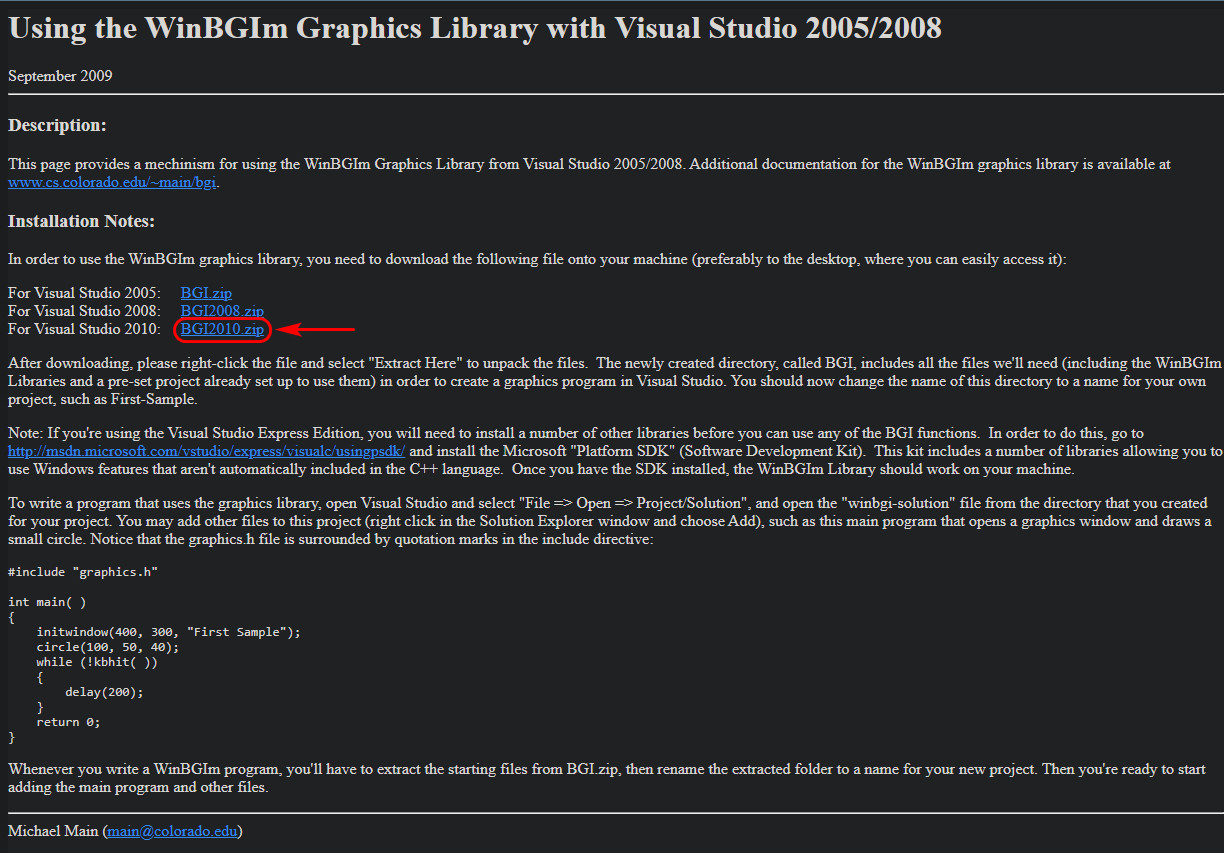Click the page title heading about WinBGIm
The height and width of the screenshot is (853, 1224).
click(475, 27)
